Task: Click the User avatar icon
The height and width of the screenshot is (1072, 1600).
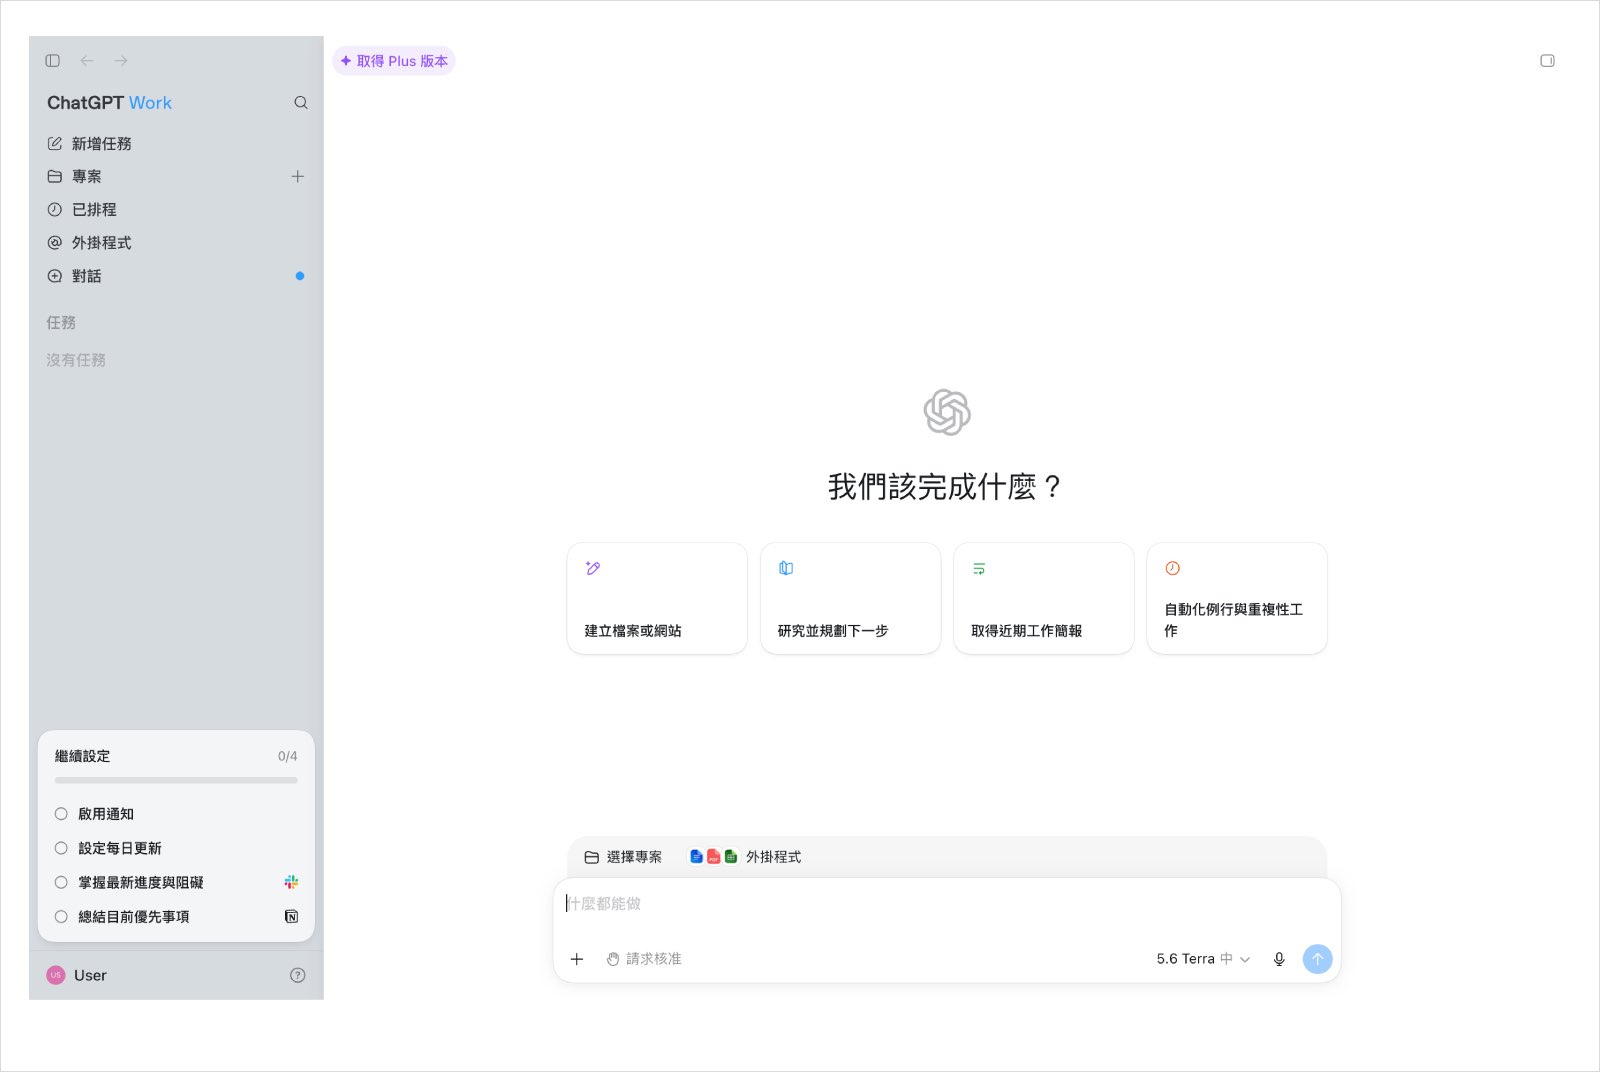Action: coord(56,976)
